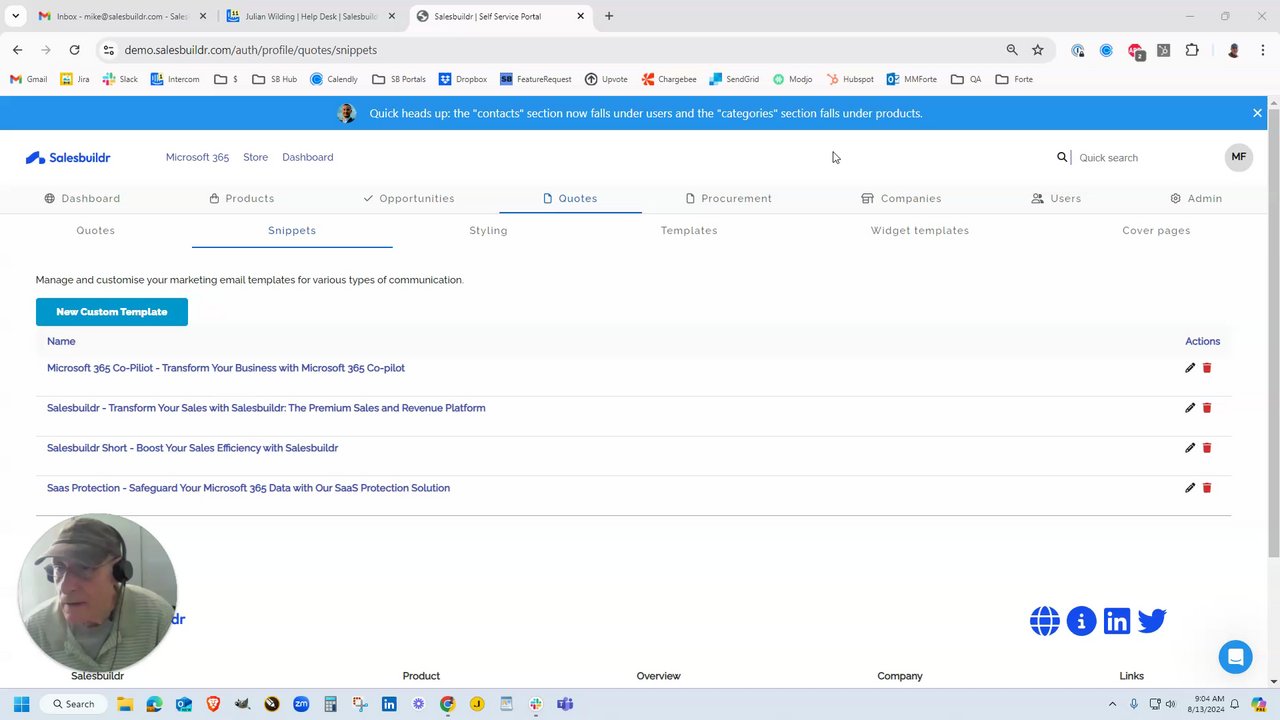
Task: Switch to the Cover pages sub-tab
Action: [1156, 231]
